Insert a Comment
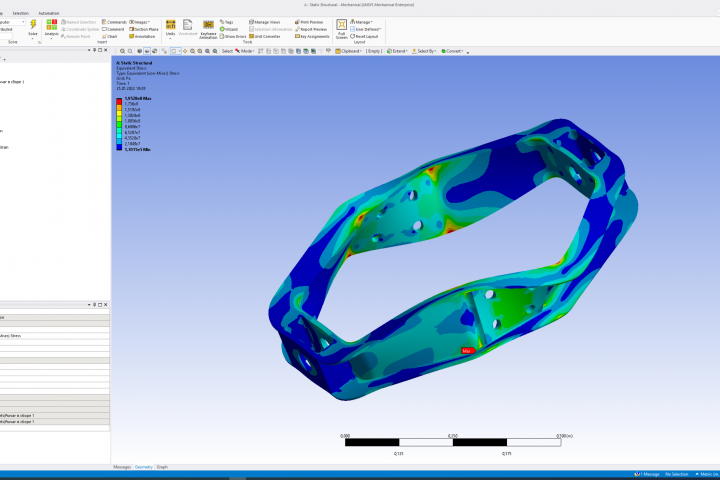 113,29
